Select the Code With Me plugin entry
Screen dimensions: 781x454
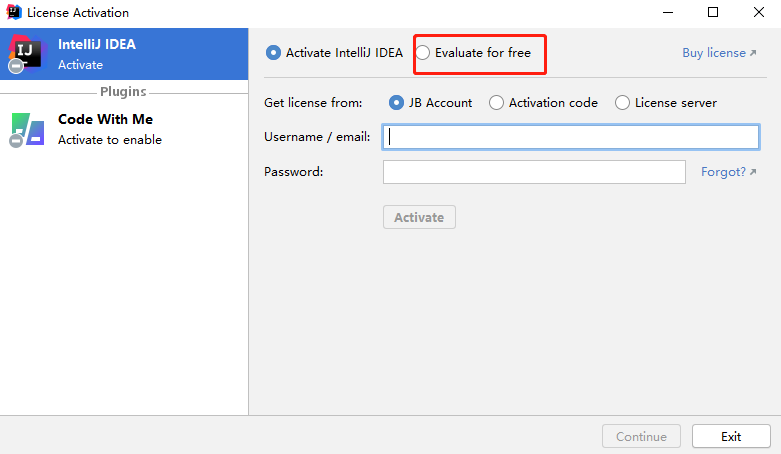coord(124,129)
